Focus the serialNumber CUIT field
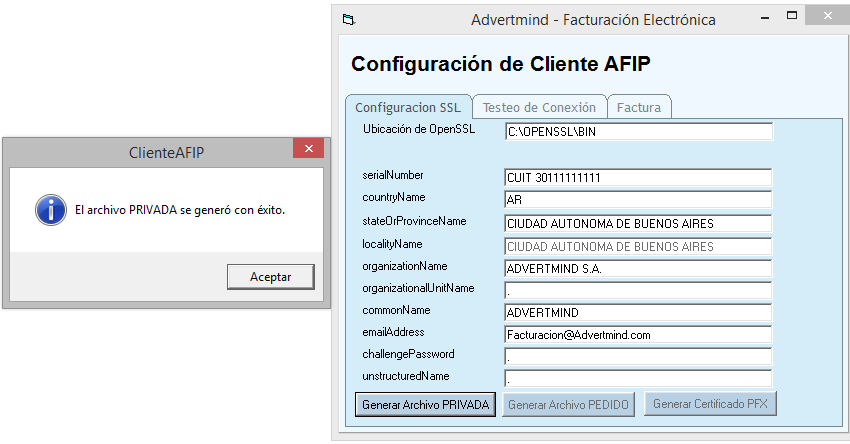Image resolution: width=850 pixels, height=444 pixels. pos(638,178)
